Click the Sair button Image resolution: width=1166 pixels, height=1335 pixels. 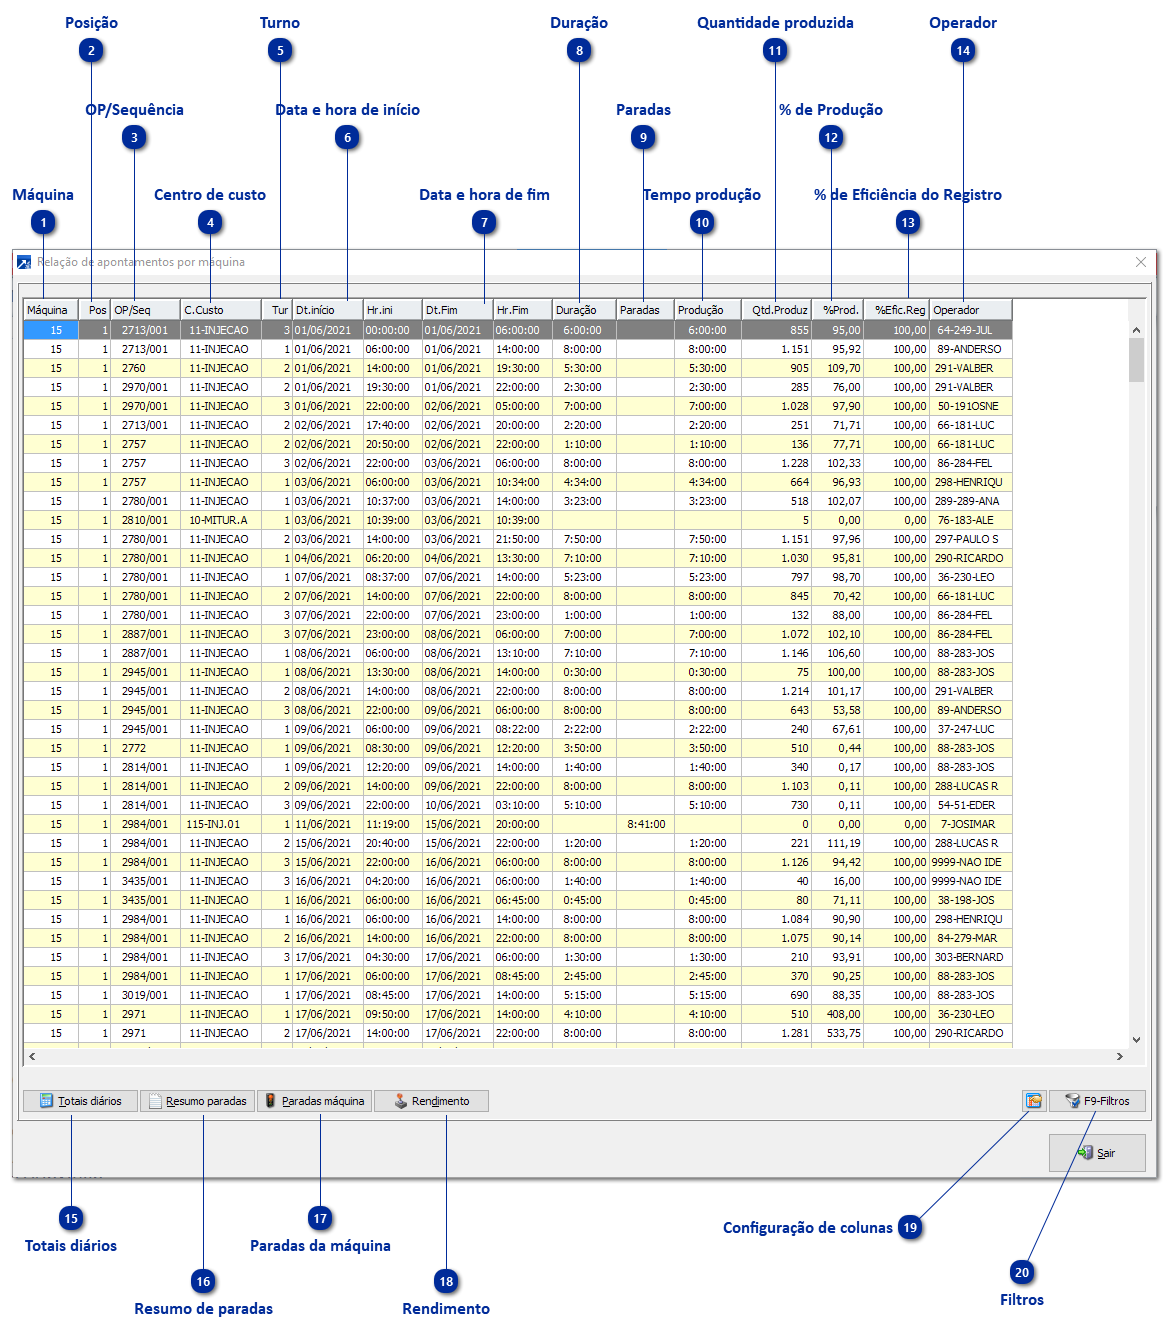[1097, 1153]
